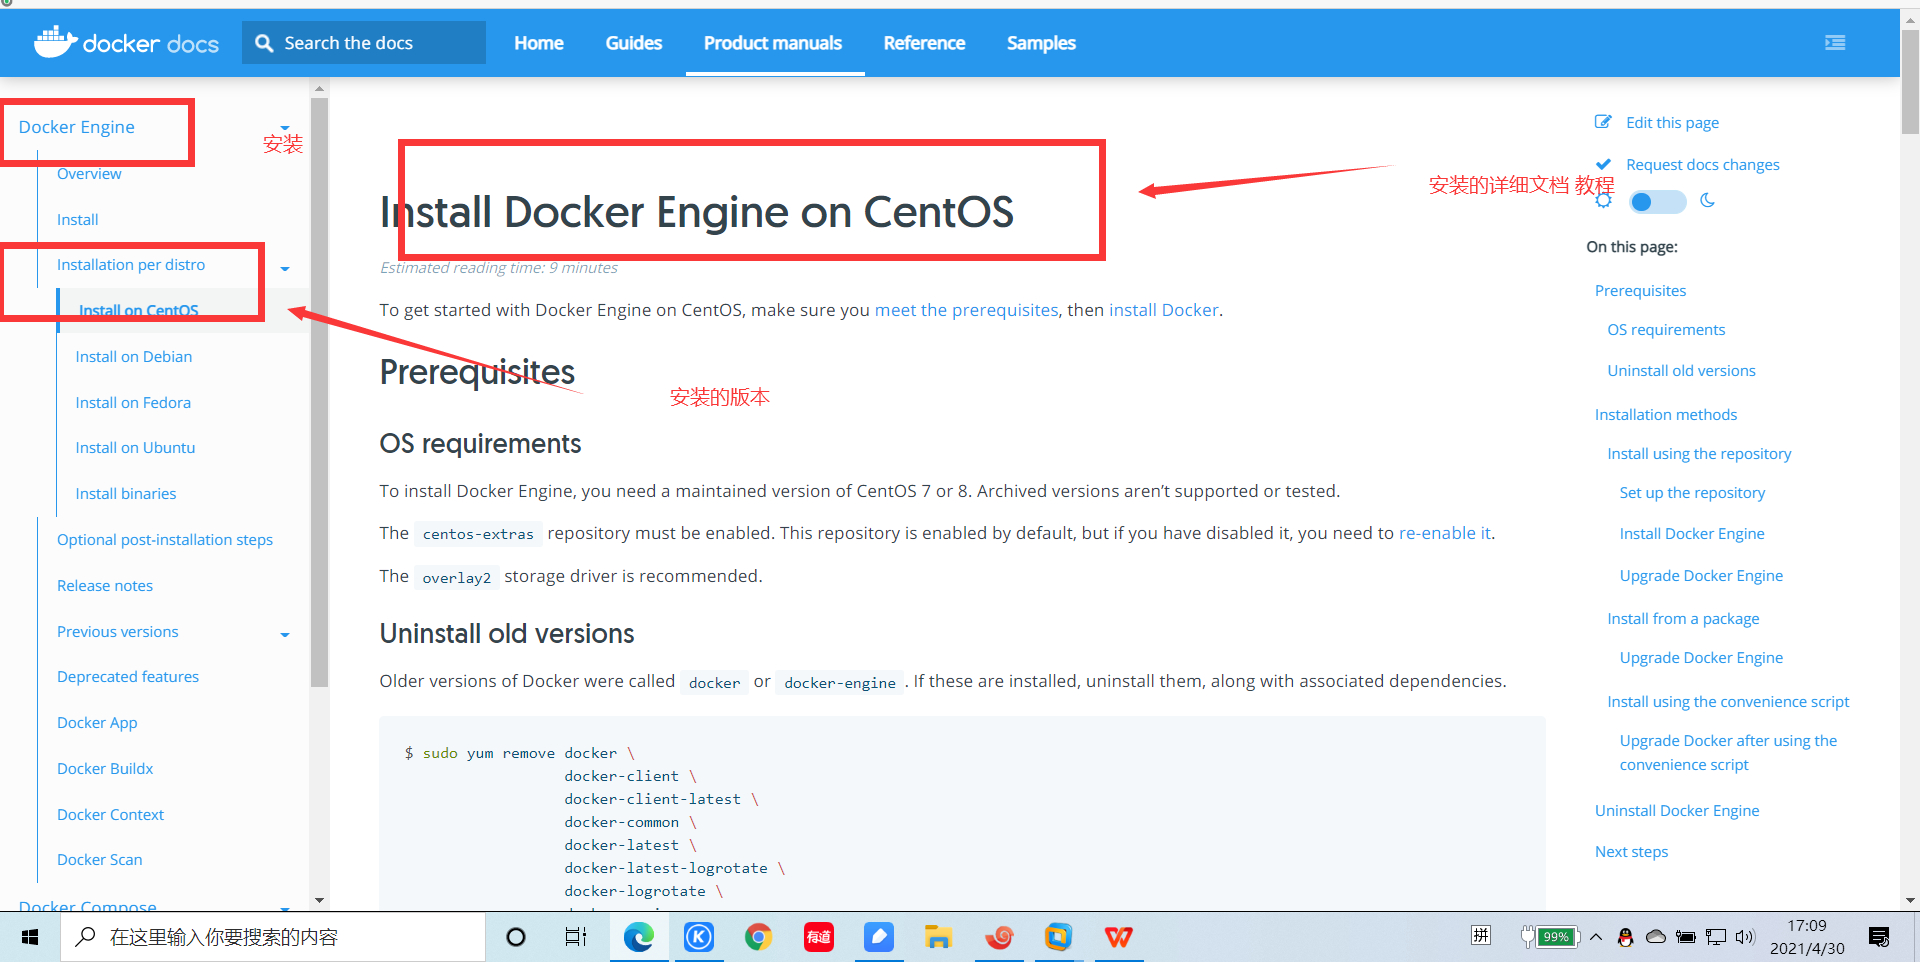This screenshot has height=962, width=1920.
Task: Click the sidebar scroll down arrow
Action: point(319,900)
